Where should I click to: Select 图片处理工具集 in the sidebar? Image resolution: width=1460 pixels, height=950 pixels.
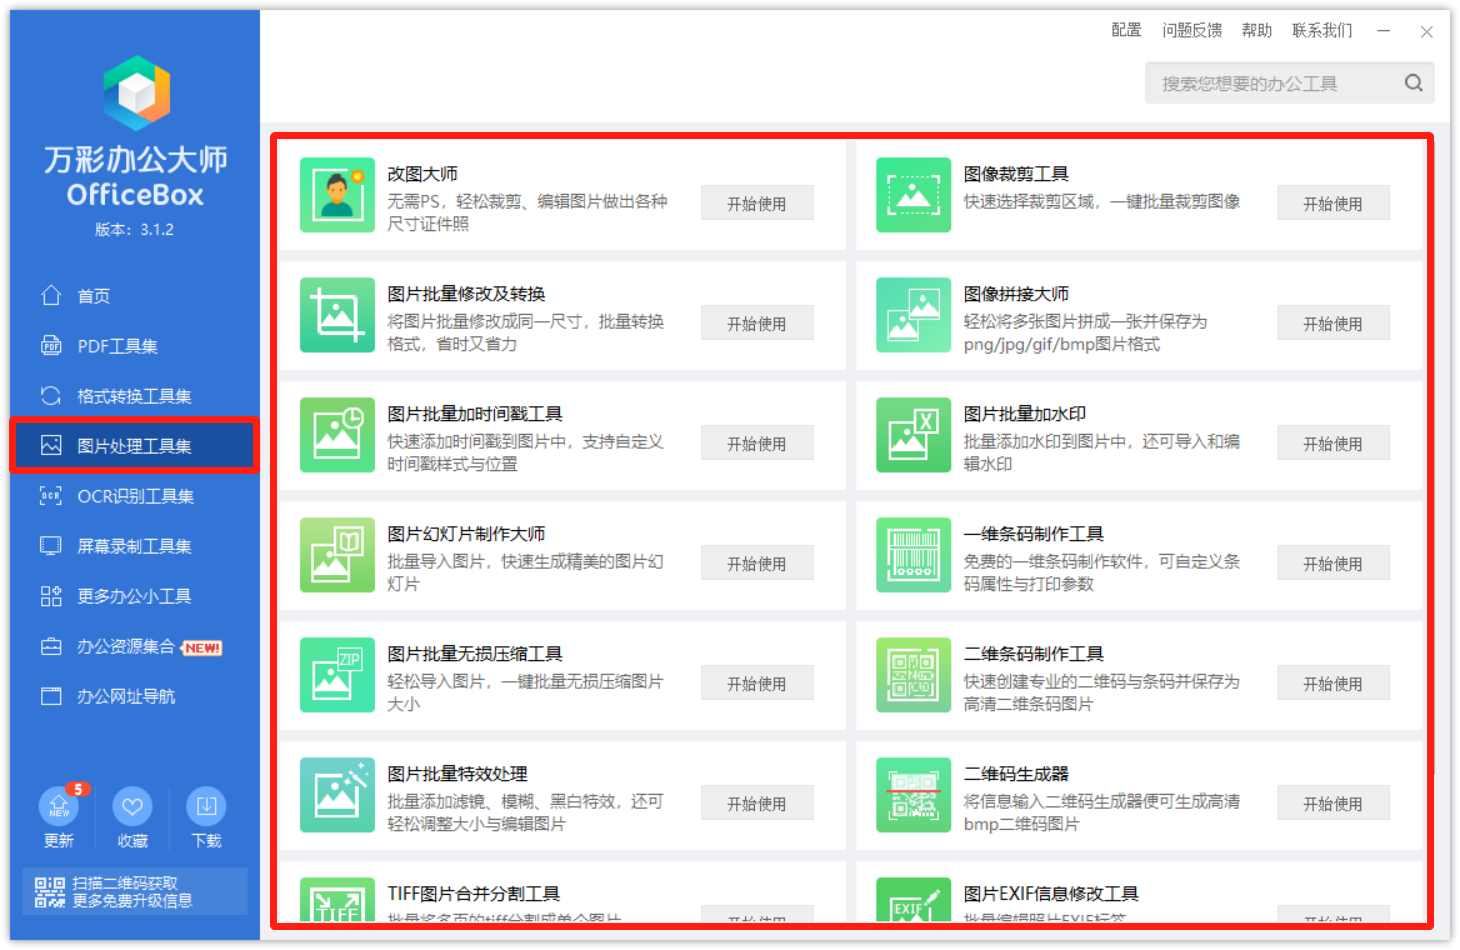(x=134, y=446)
